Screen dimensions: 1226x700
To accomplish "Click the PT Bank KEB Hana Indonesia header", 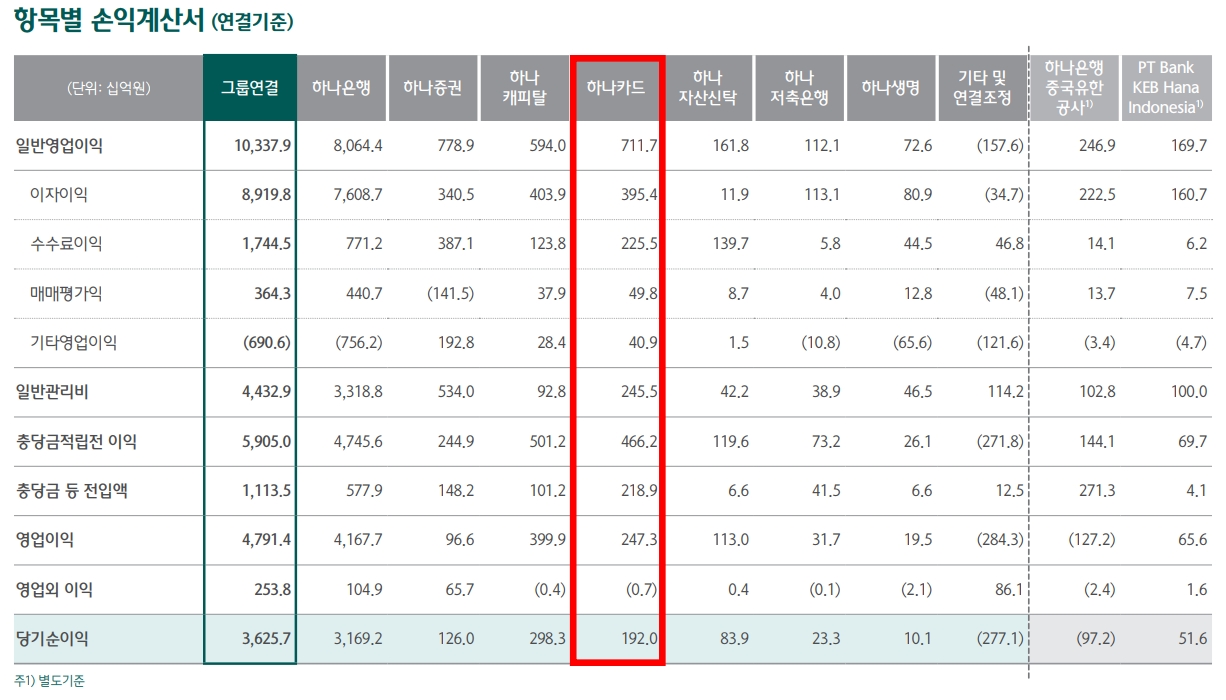I will click(1164, 88).
